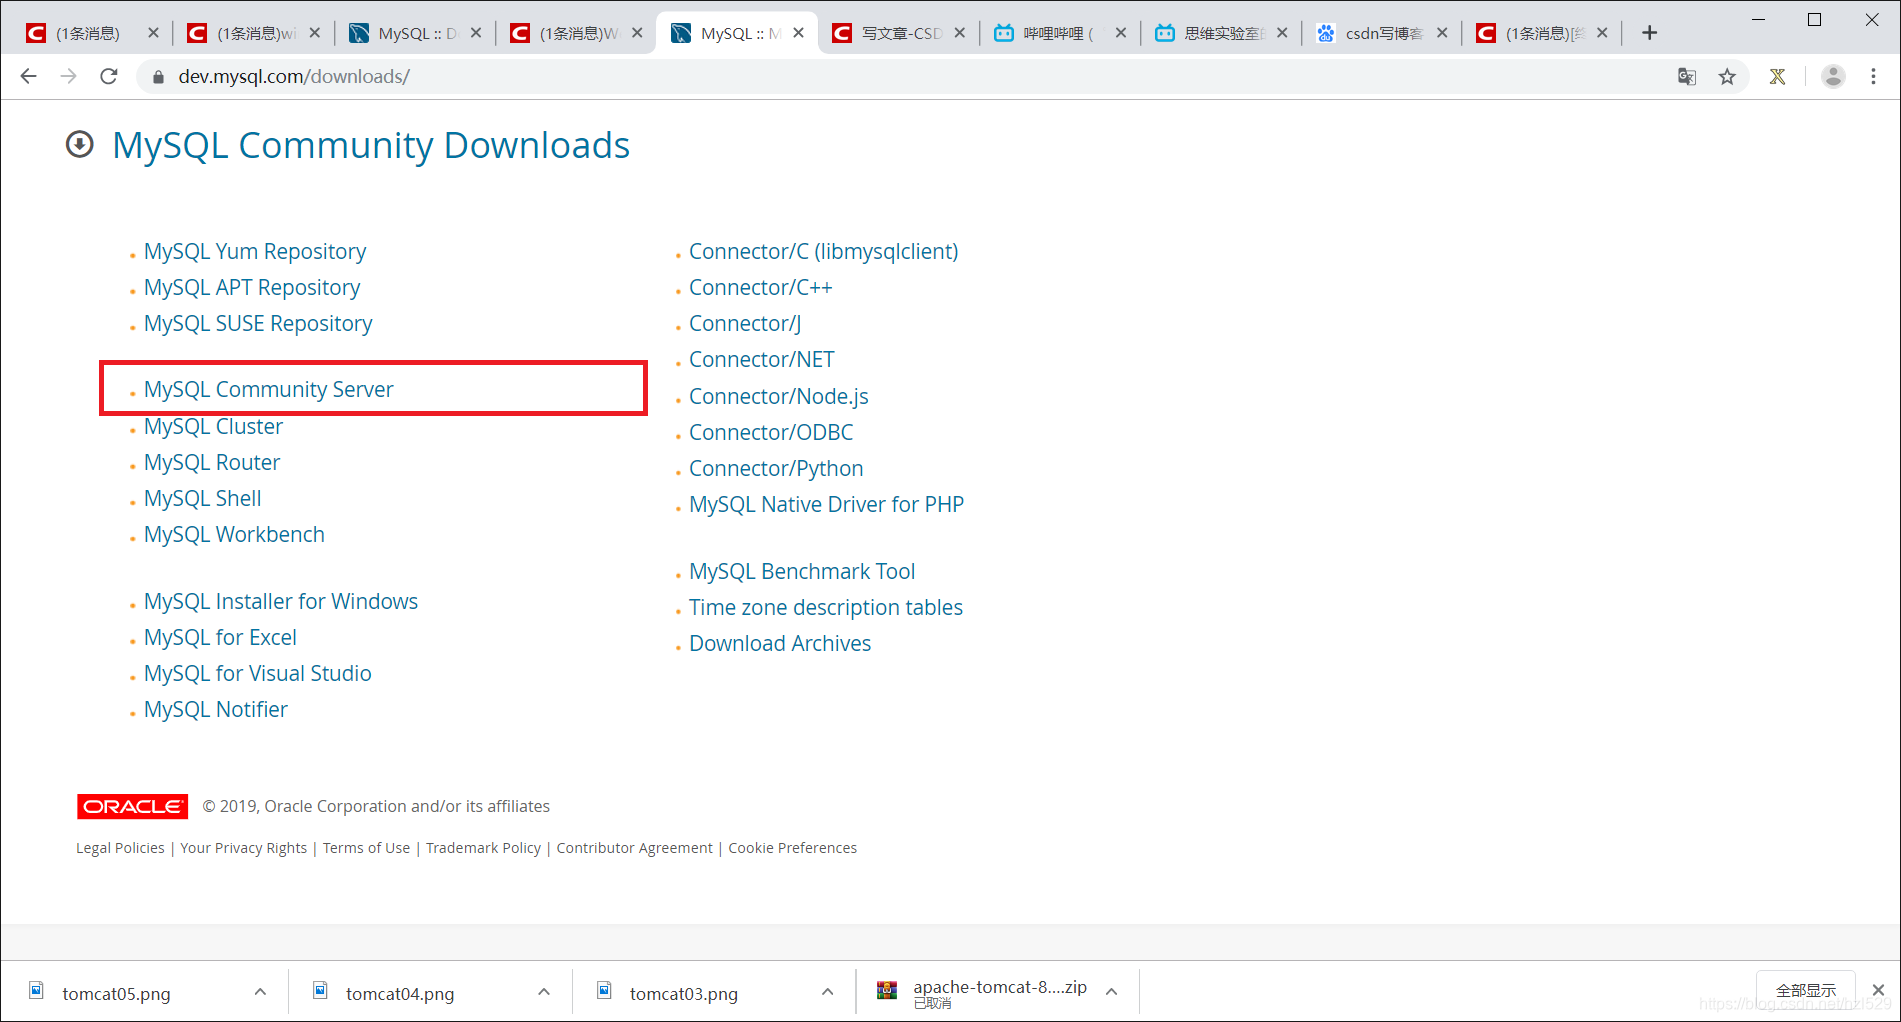Close the csdn写博客 tab
Image resolution: width=1901 pixels, height=1022 pixels.
tap(1442, 33)
